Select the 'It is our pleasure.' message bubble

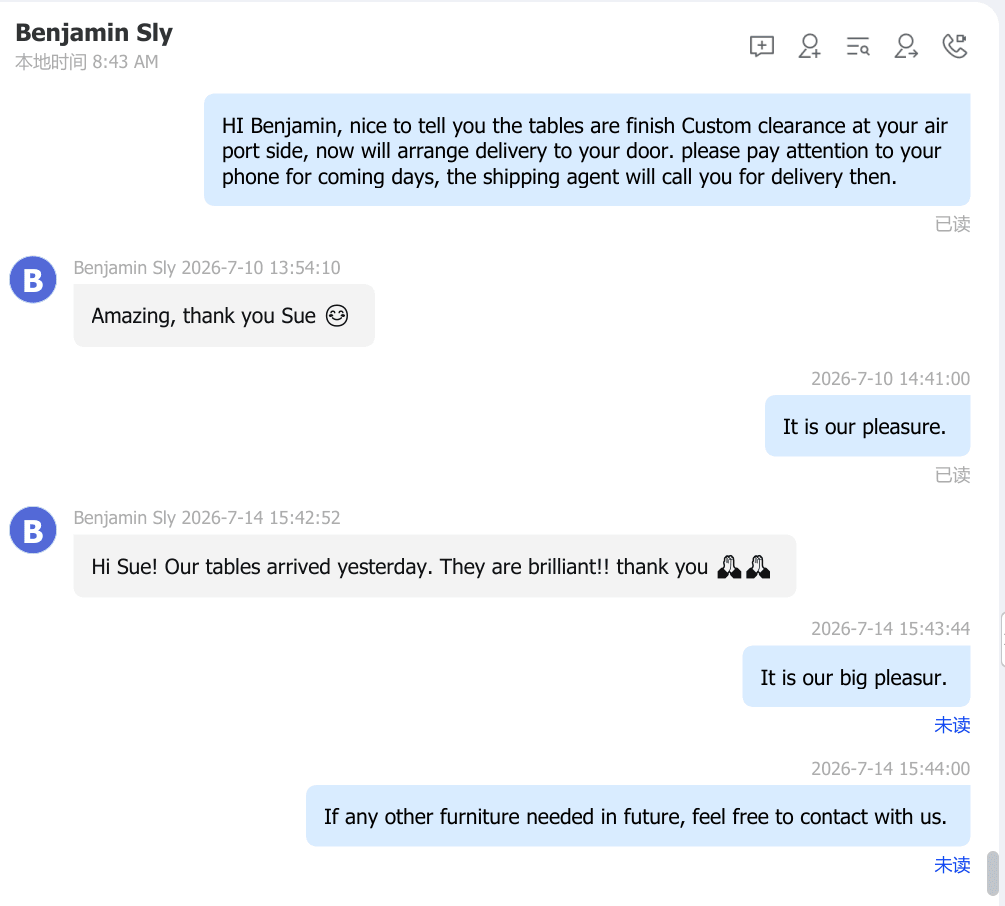click(x=867, y=426)
